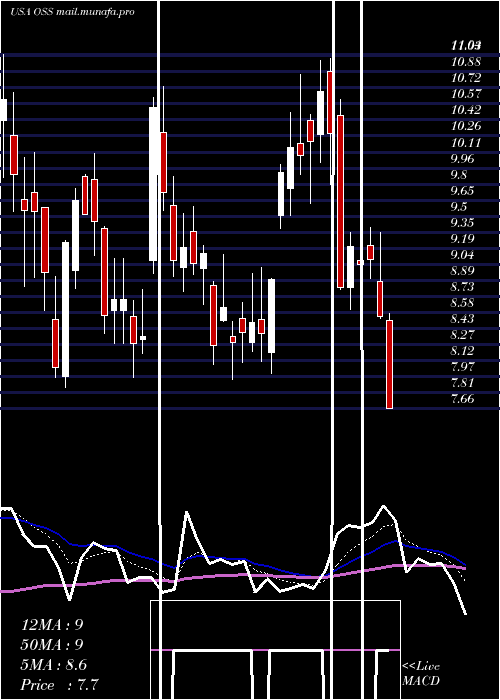500x700 pixels.
Task: Select the 7.81 price axis label
Action: (462, 383)
